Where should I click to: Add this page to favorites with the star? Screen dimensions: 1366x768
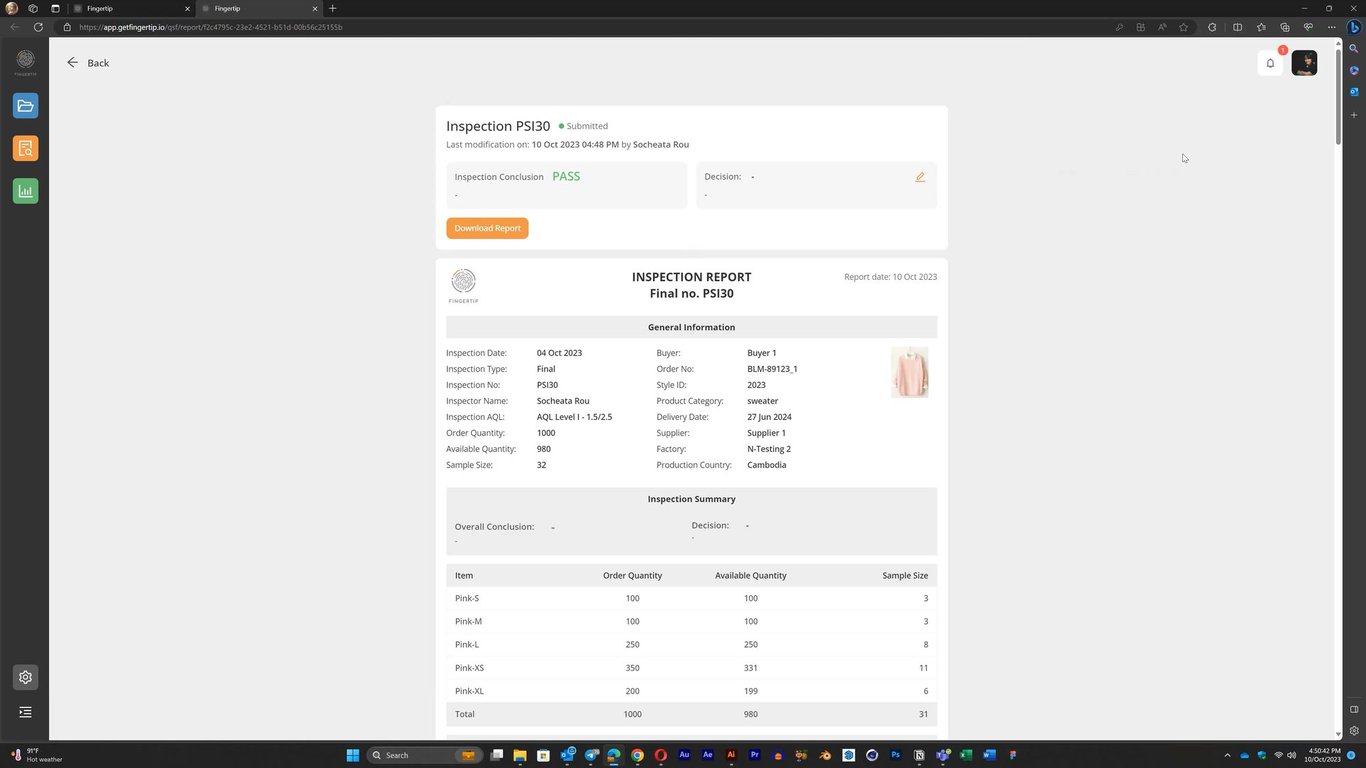click(x=1184, y=27)
